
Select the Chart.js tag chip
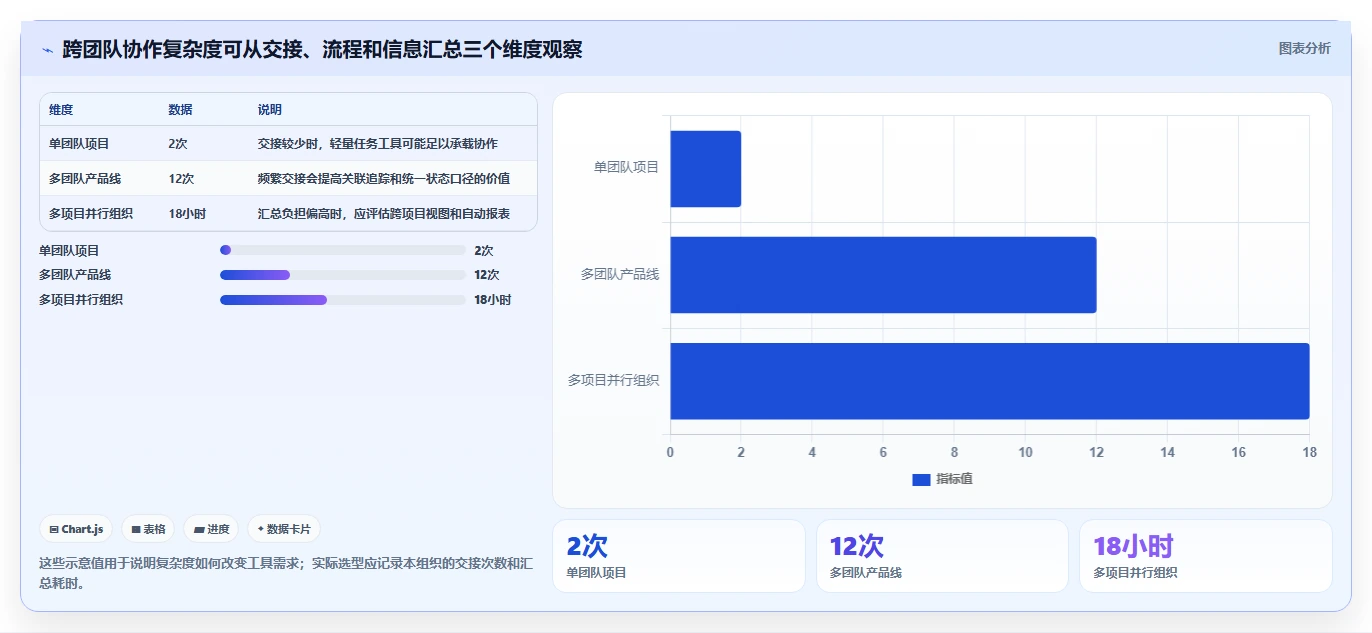[x=76, y=529]
